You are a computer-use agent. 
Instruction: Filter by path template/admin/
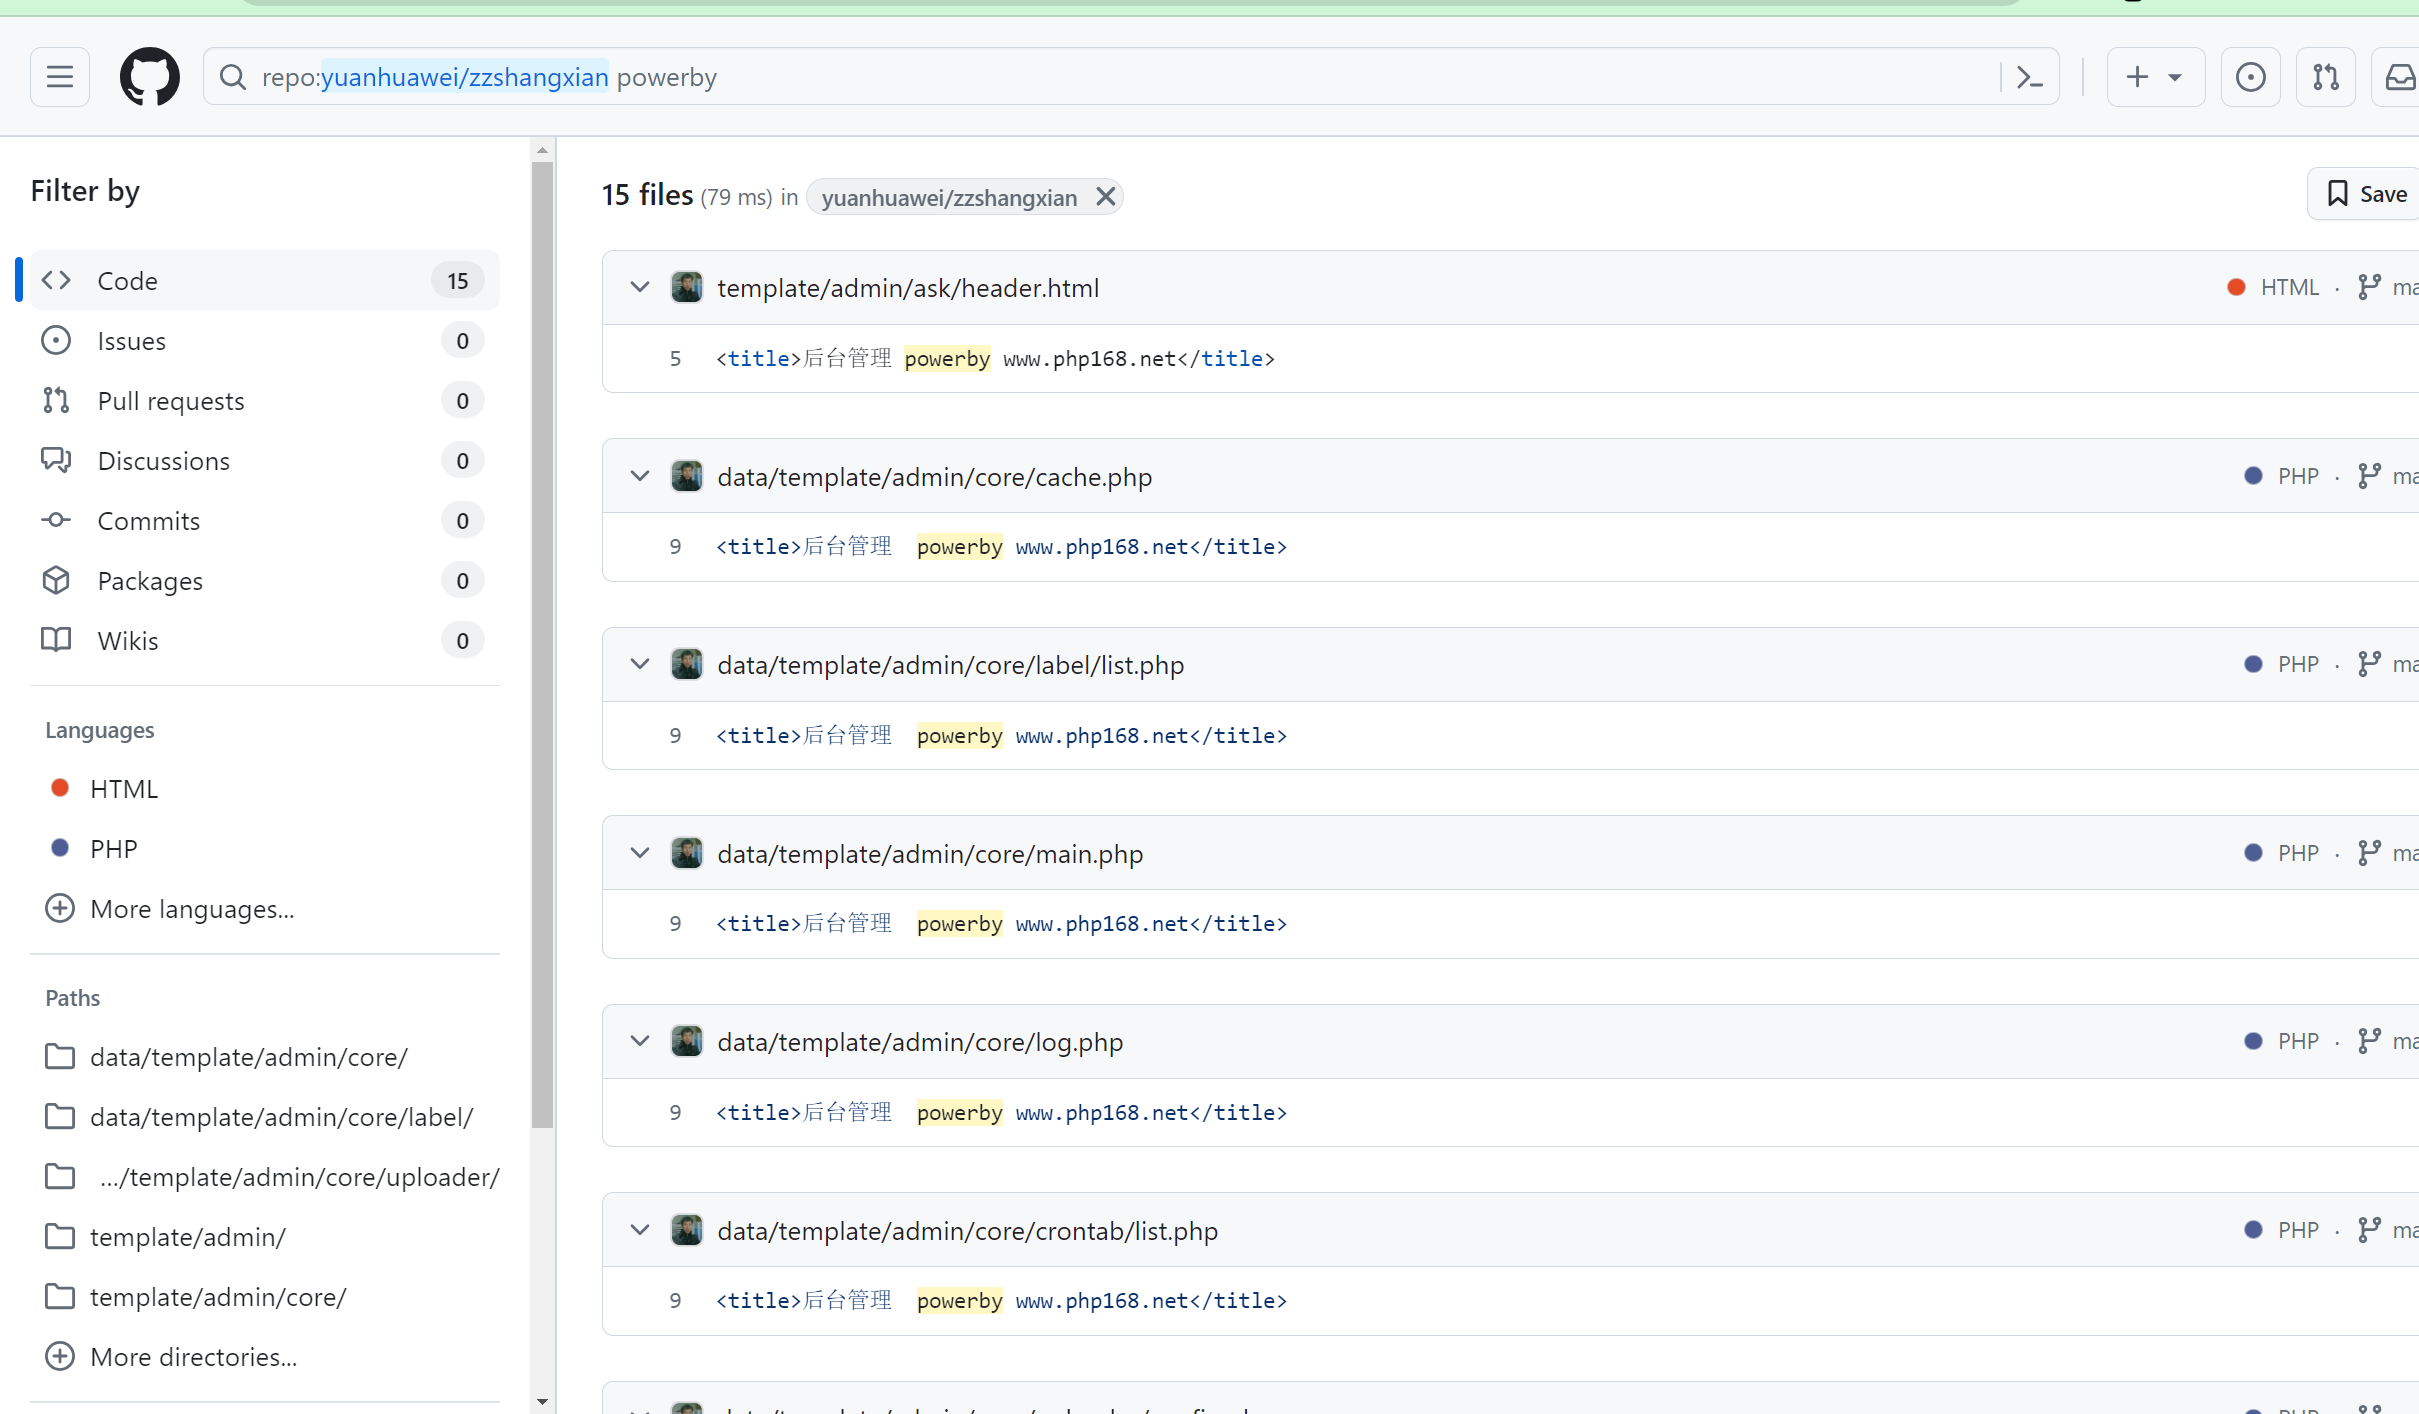click(x=188, y=1237)
